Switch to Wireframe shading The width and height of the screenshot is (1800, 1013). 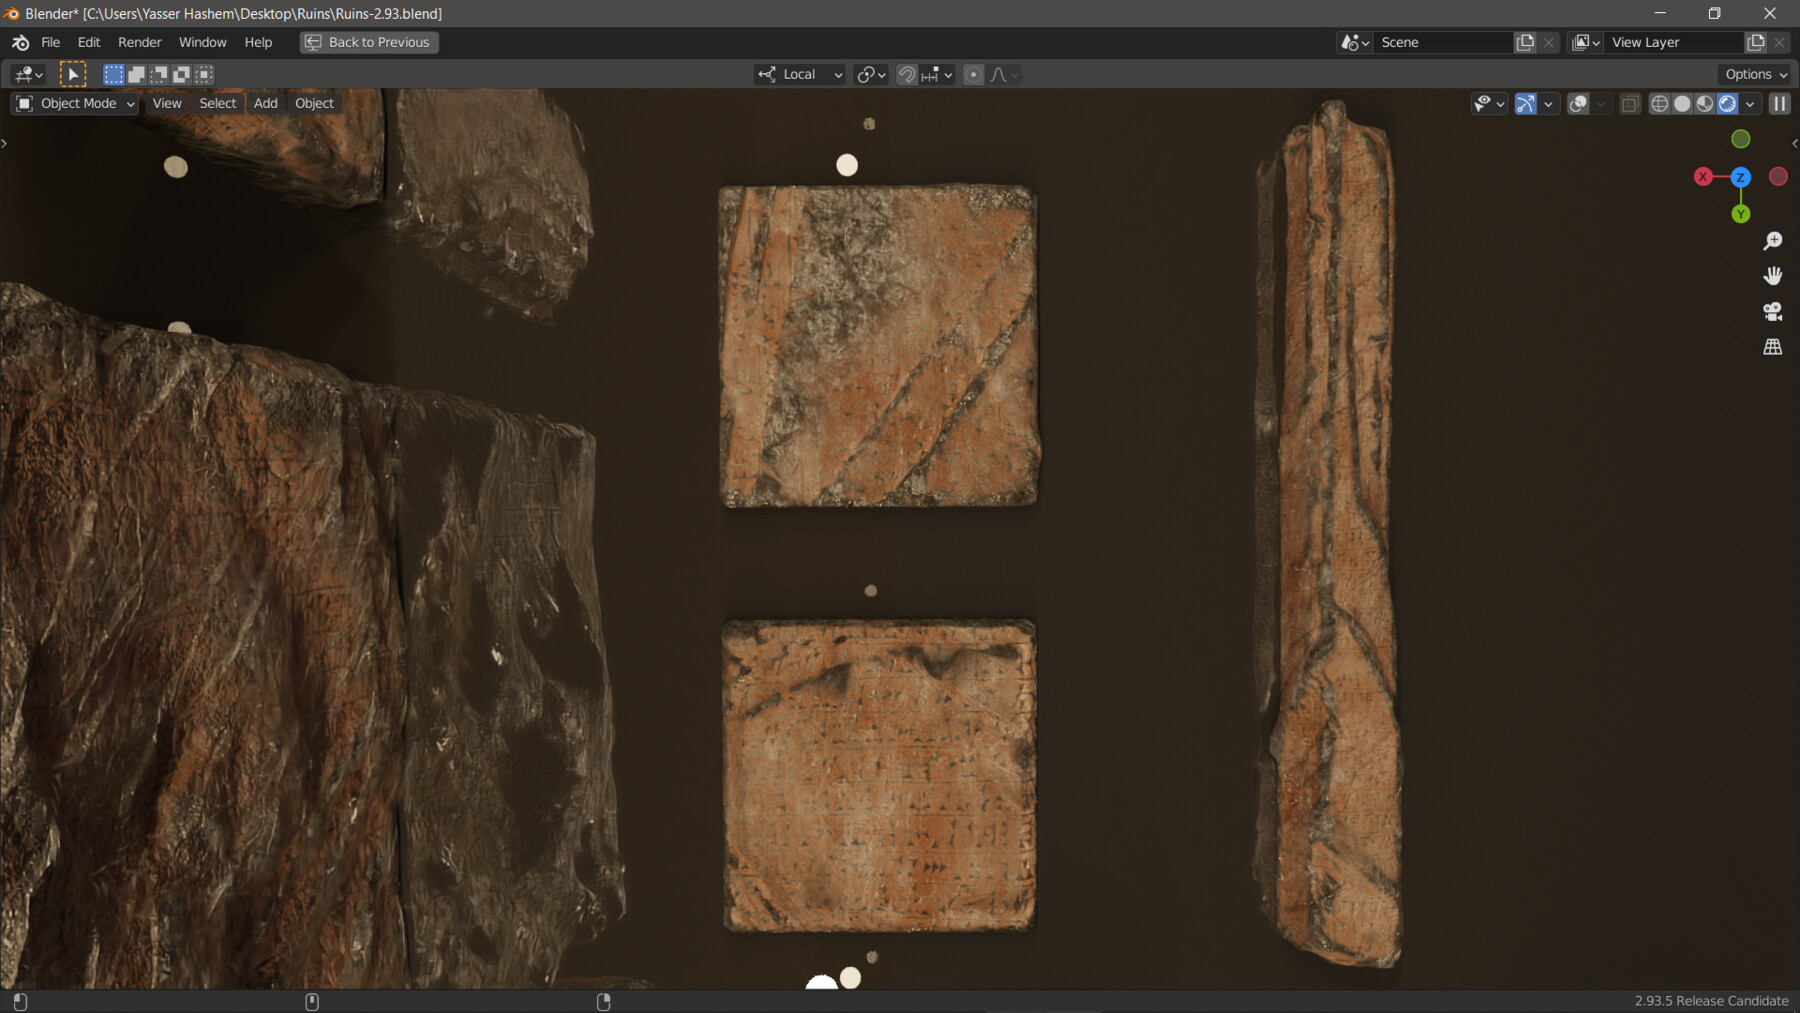1659,103
